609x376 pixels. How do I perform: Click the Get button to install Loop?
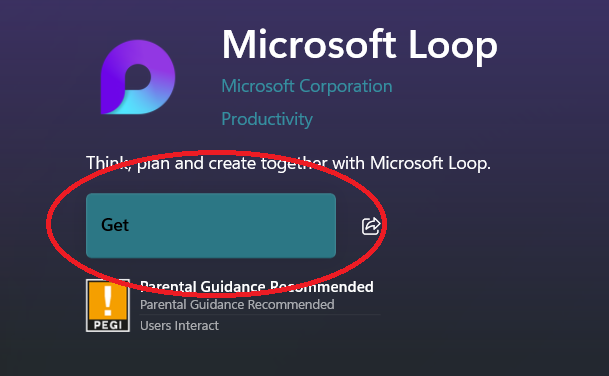(211, 226)
